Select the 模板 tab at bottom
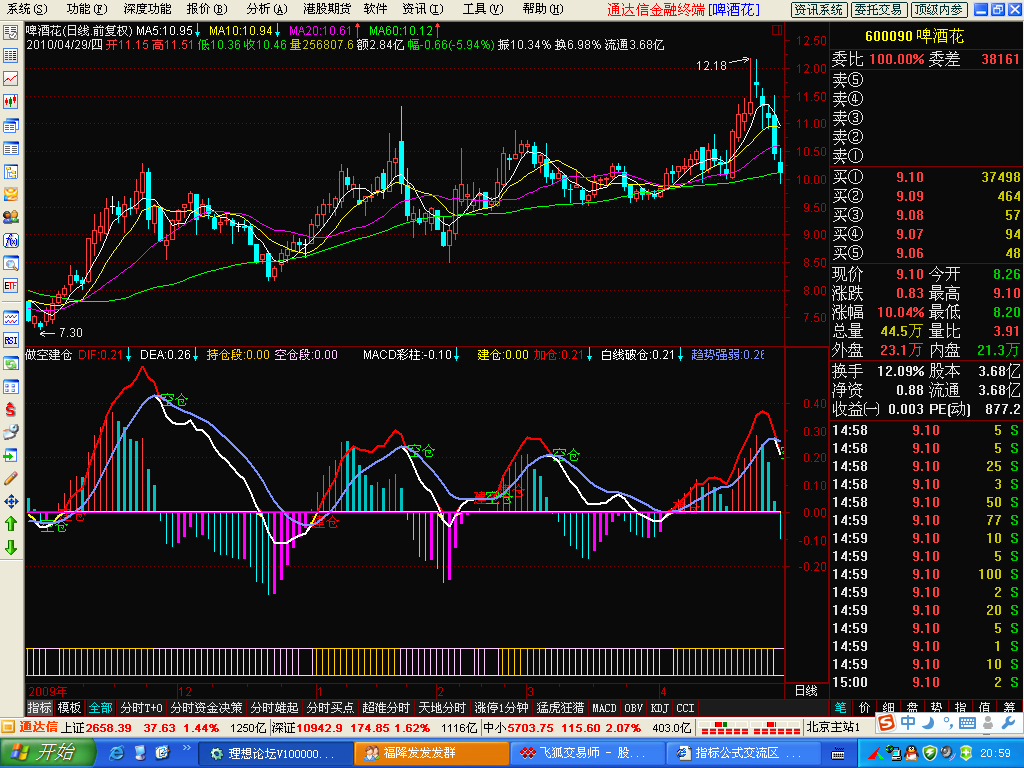This screenshot has height=768, width=1024. point(69,708)
